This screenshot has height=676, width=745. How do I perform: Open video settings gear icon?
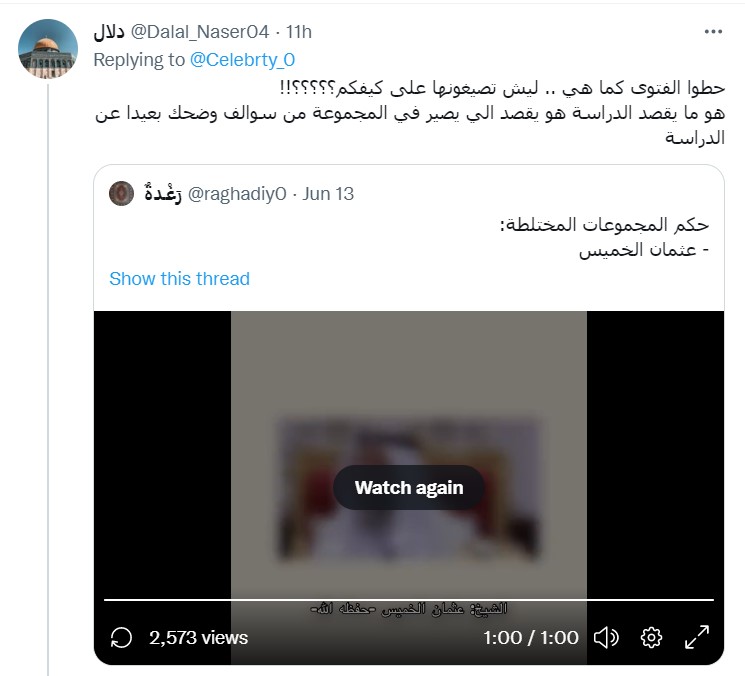651,637
